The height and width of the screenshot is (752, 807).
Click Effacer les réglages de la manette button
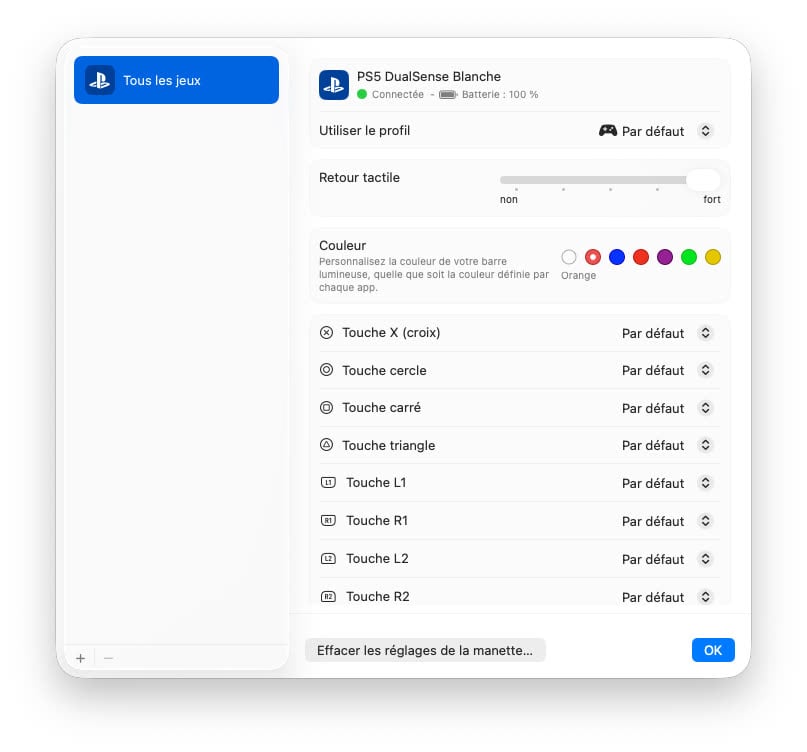(x=425, y=650)
